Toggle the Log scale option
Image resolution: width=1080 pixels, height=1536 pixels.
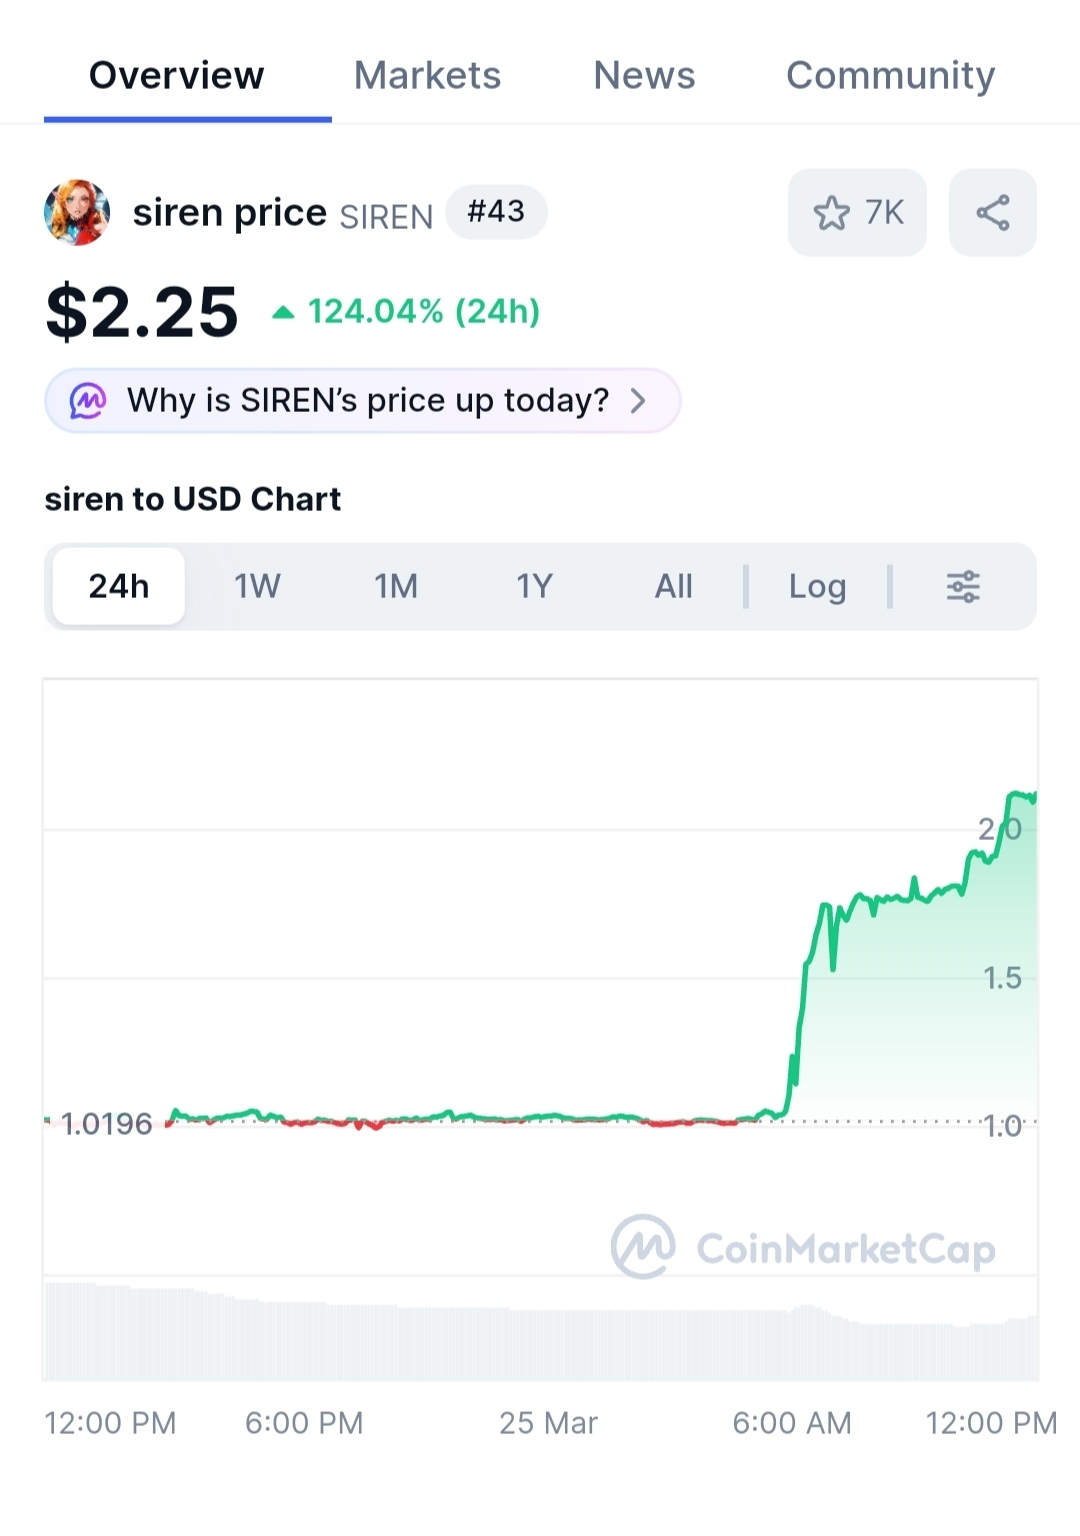click(x=817, y=587)
